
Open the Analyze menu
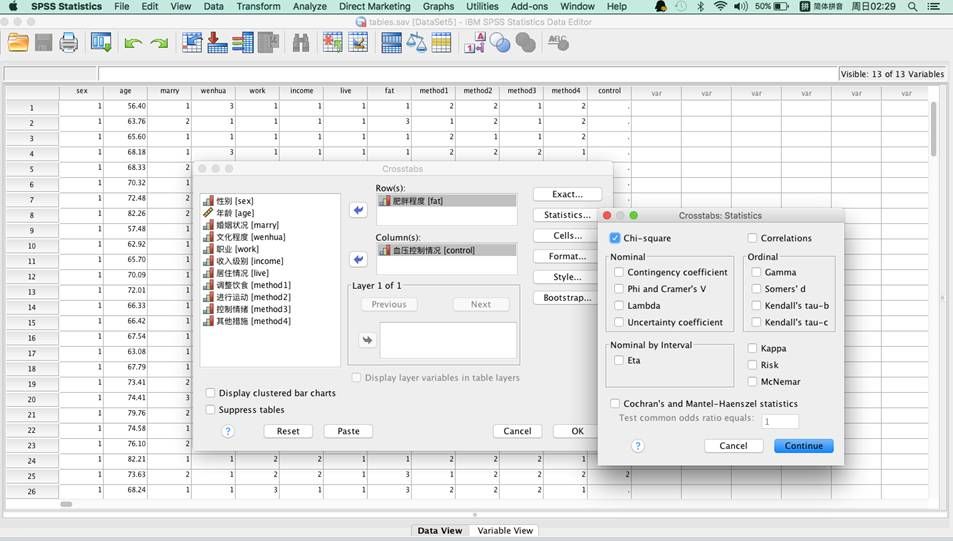coord(310,7)
